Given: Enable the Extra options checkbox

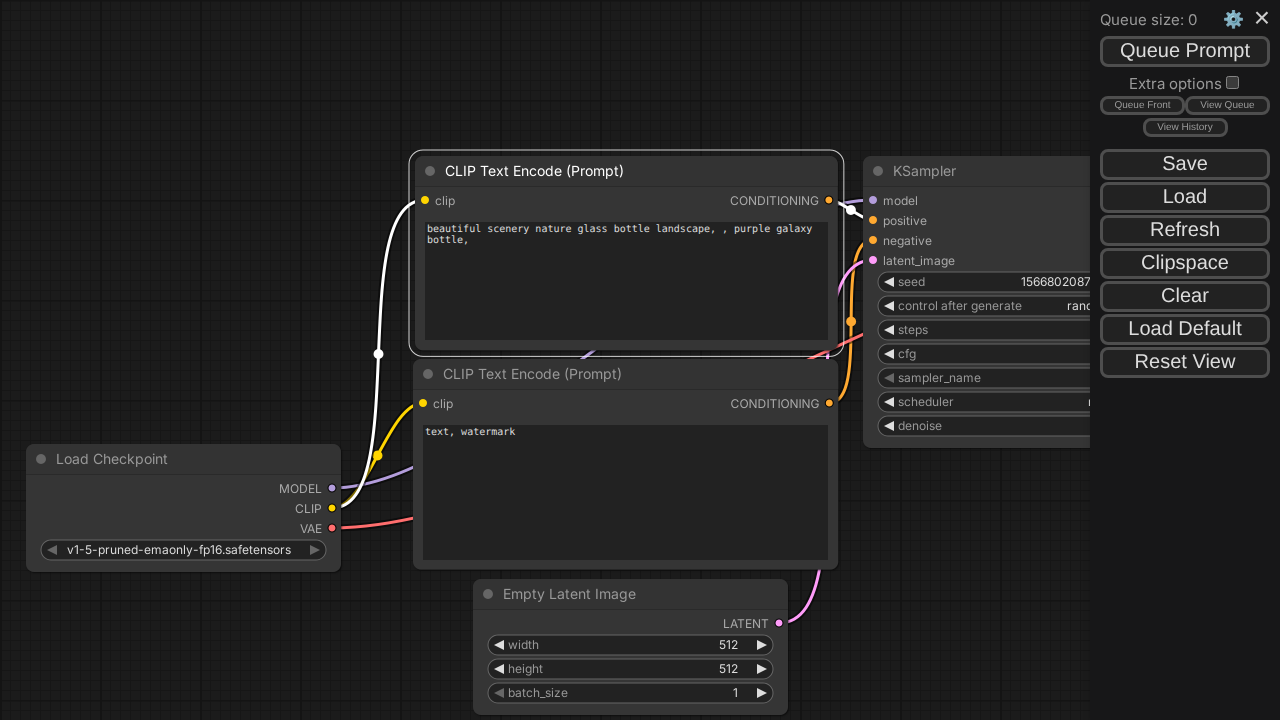Looking at the screenshot, I should pyautogui.click(x=1233, y=83).
